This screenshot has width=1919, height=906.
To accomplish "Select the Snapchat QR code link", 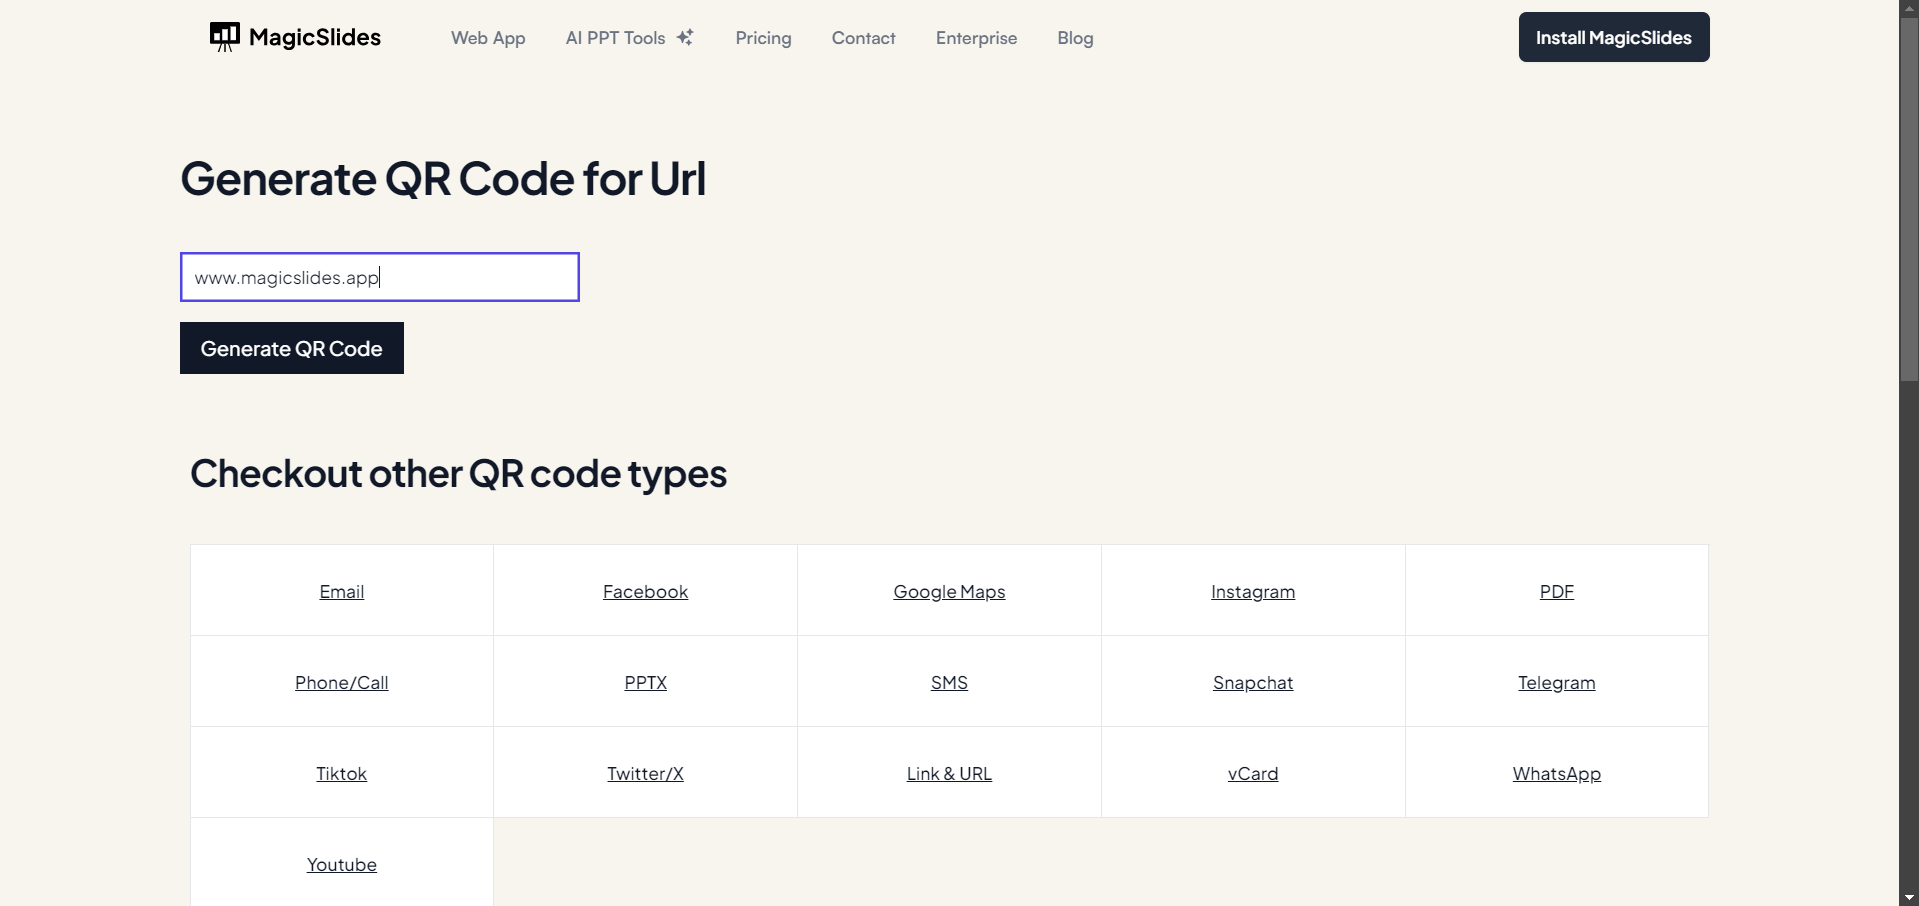I will coord(1252,683).
